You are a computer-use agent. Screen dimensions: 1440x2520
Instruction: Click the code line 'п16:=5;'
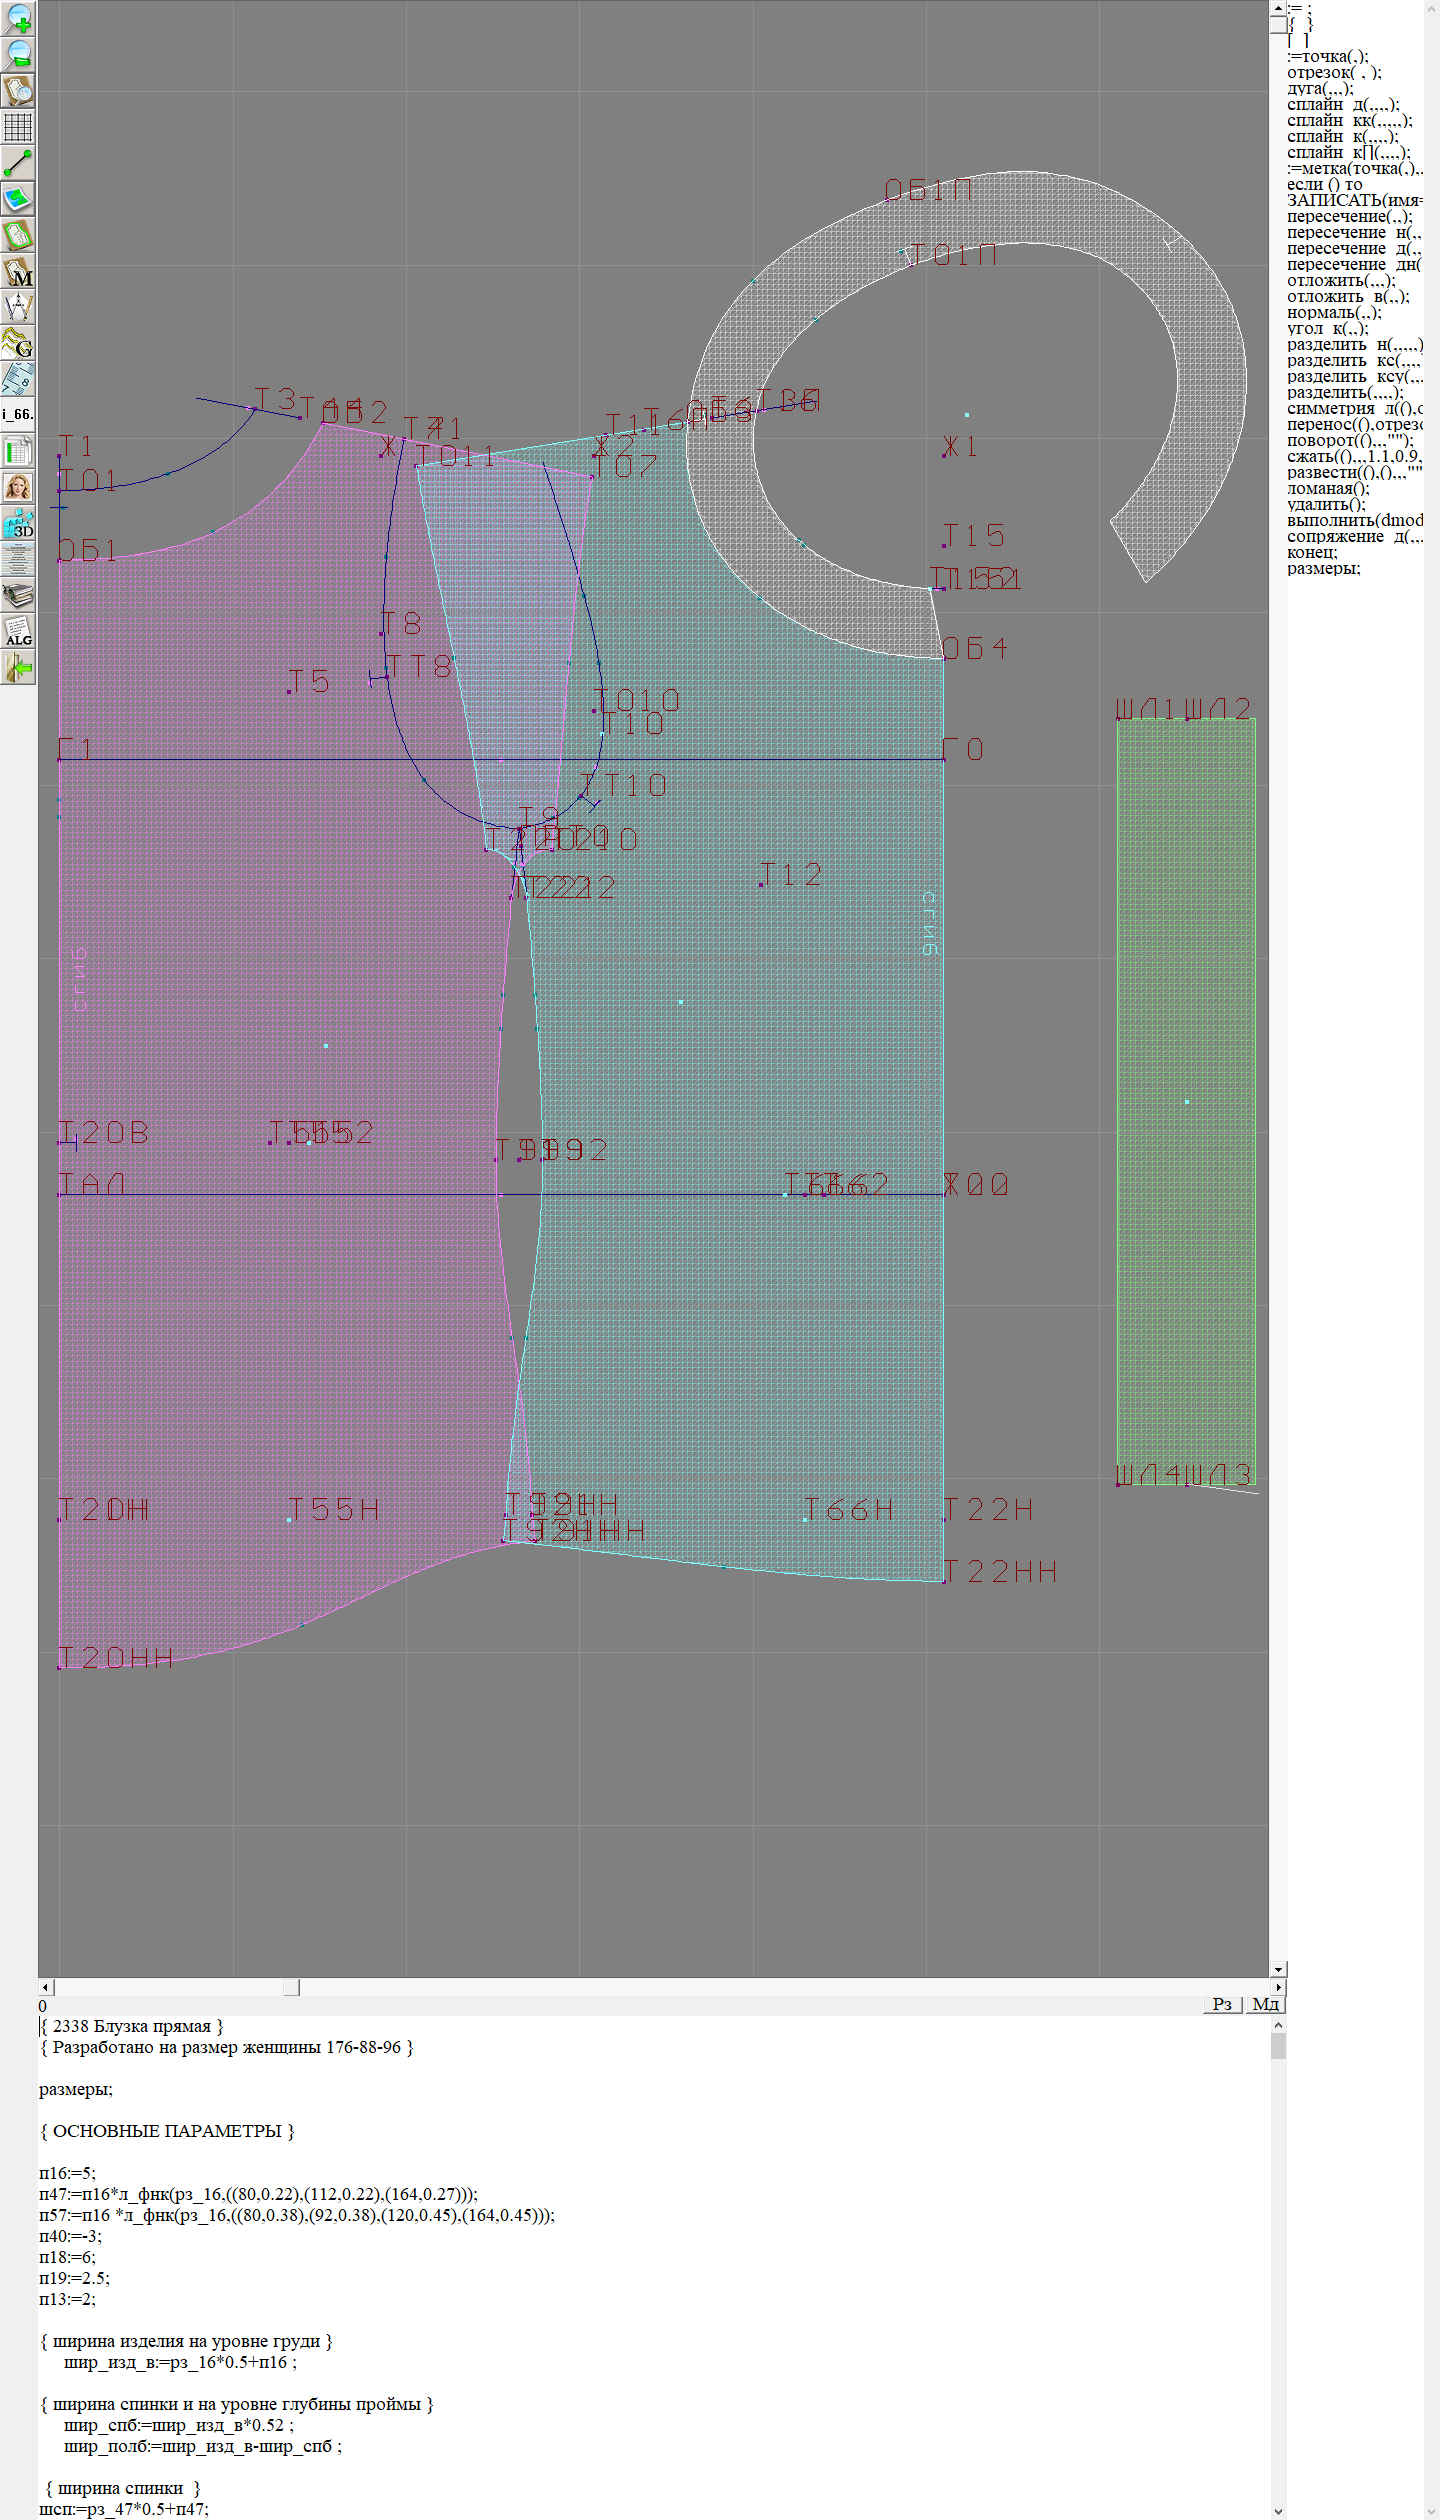67,2173
